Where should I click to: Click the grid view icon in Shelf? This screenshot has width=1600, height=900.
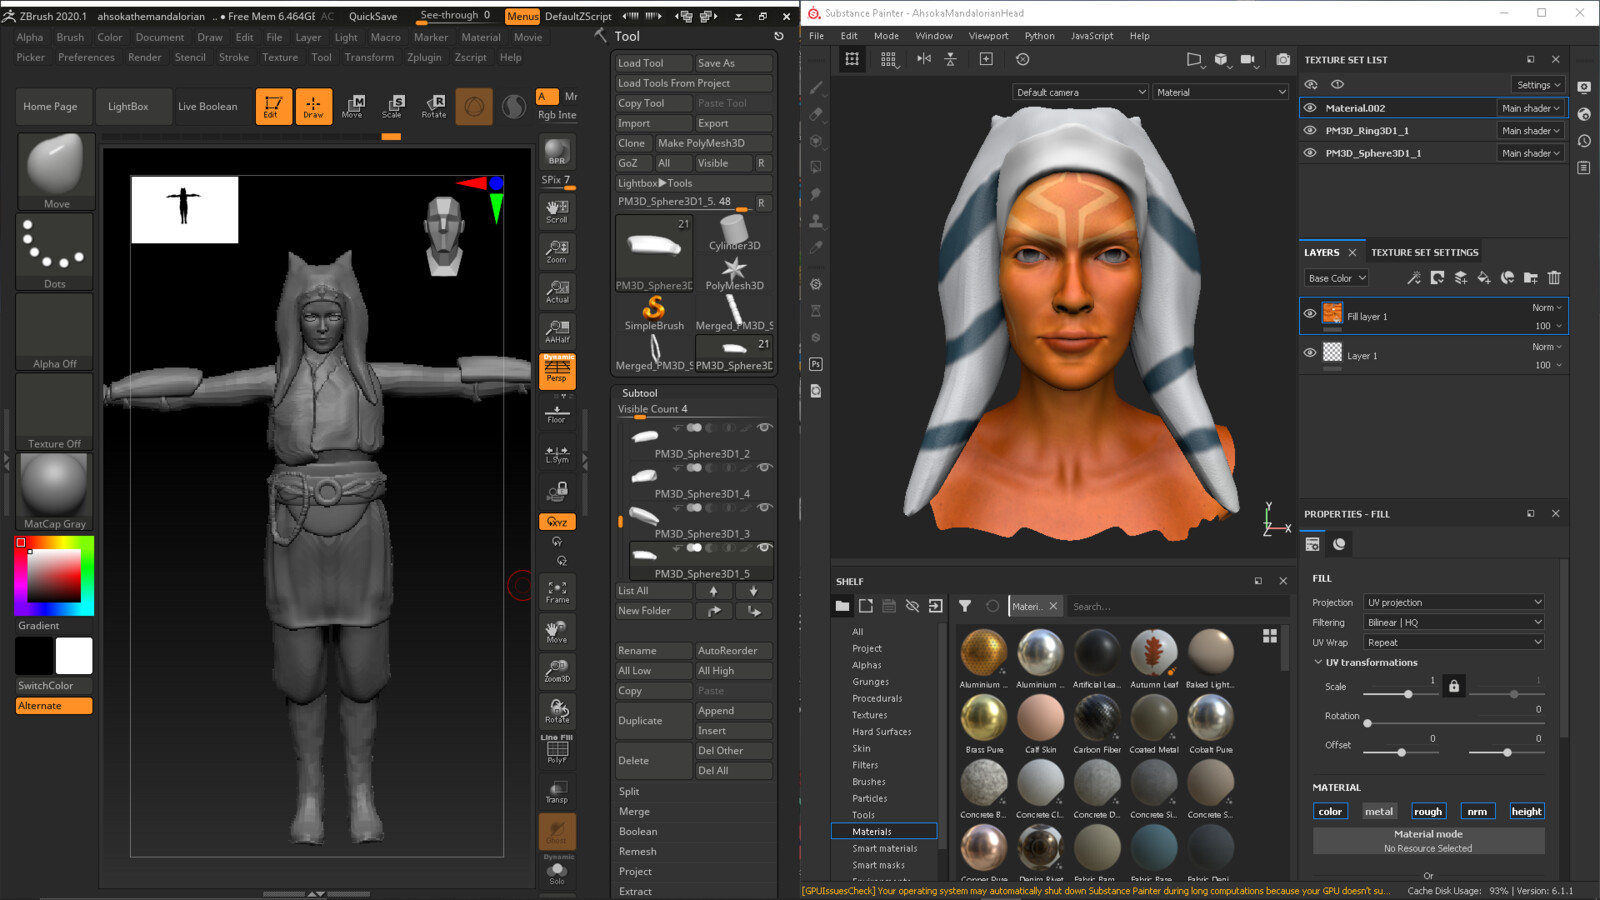1270,635
